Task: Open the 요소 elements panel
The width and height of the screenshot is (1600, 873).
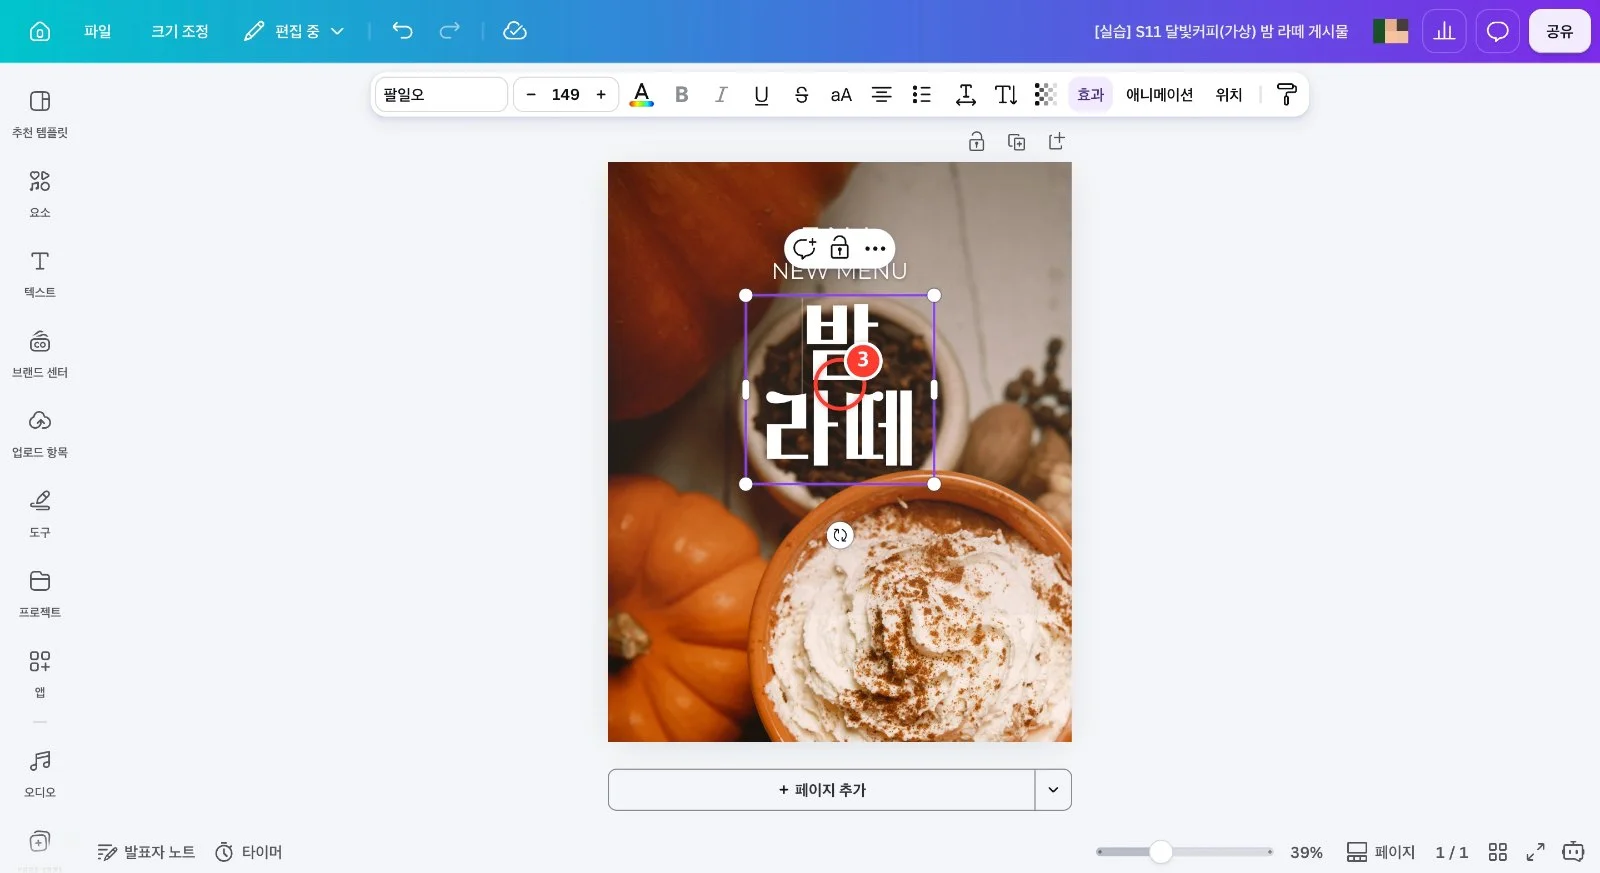Action: pyautogui.click(x=40, y=194)
